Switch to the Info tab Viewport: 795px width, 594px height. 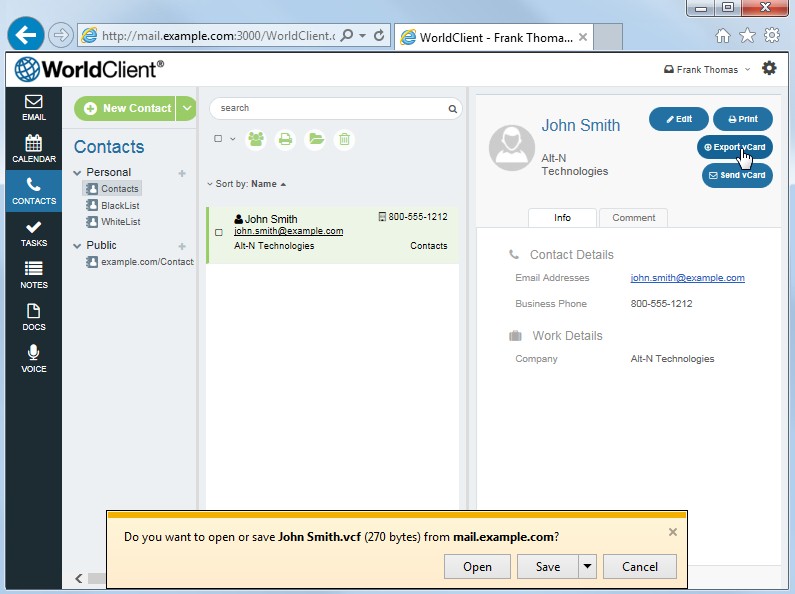[x=562, y=217]
